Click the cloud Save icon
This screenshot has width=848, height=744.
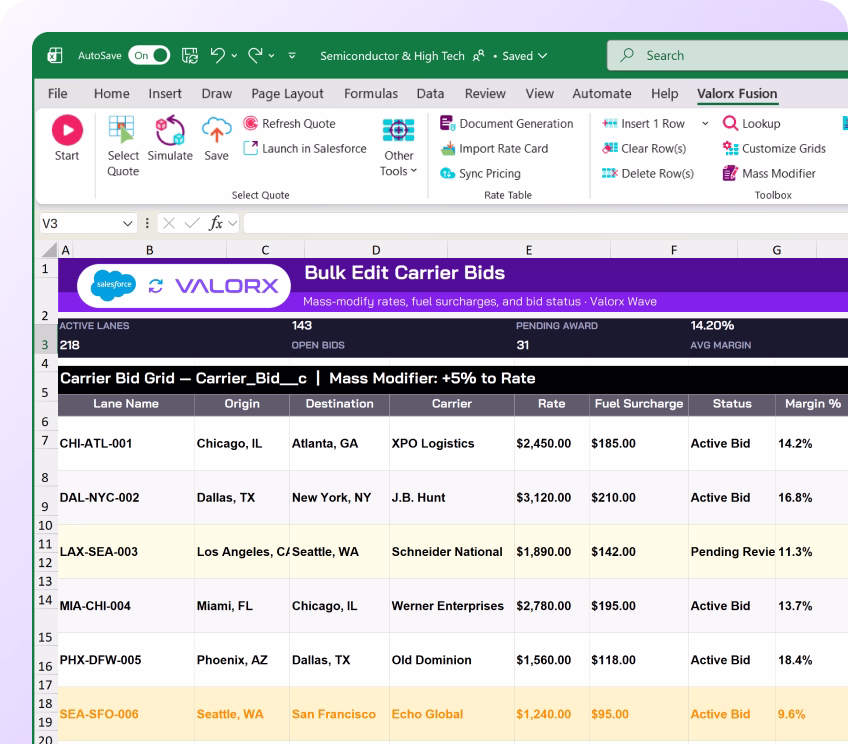pos(216,130)
